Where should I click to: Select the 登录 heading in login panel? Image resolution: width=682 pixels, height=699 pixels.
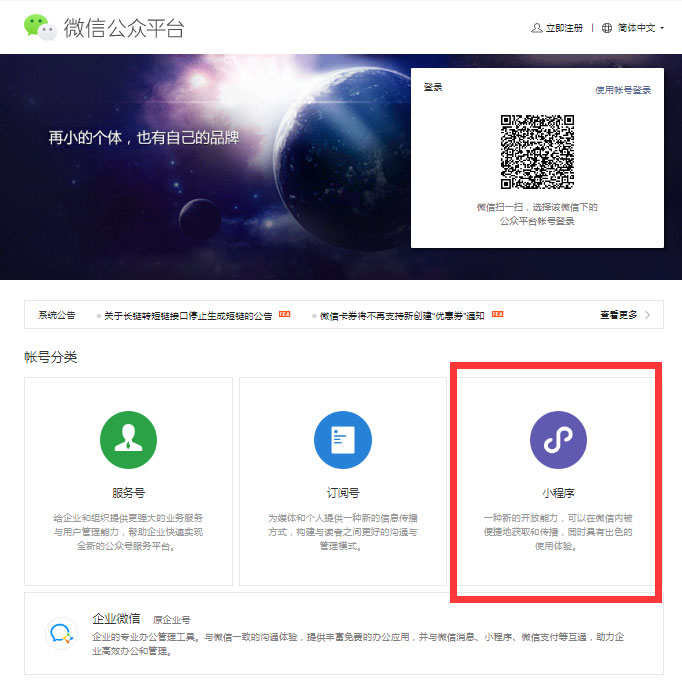[432, 87]
